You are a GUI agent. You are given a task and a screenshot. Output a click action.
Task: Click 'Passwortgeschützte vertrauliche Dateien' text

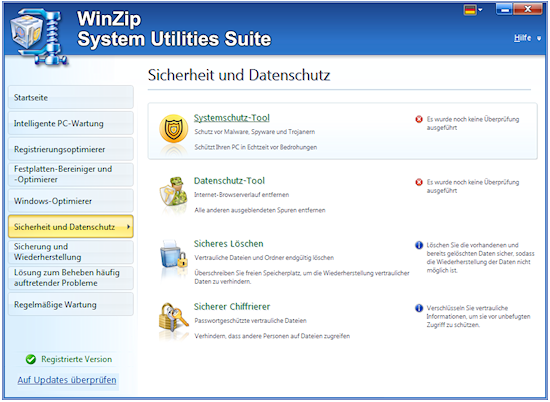[250, 321]
